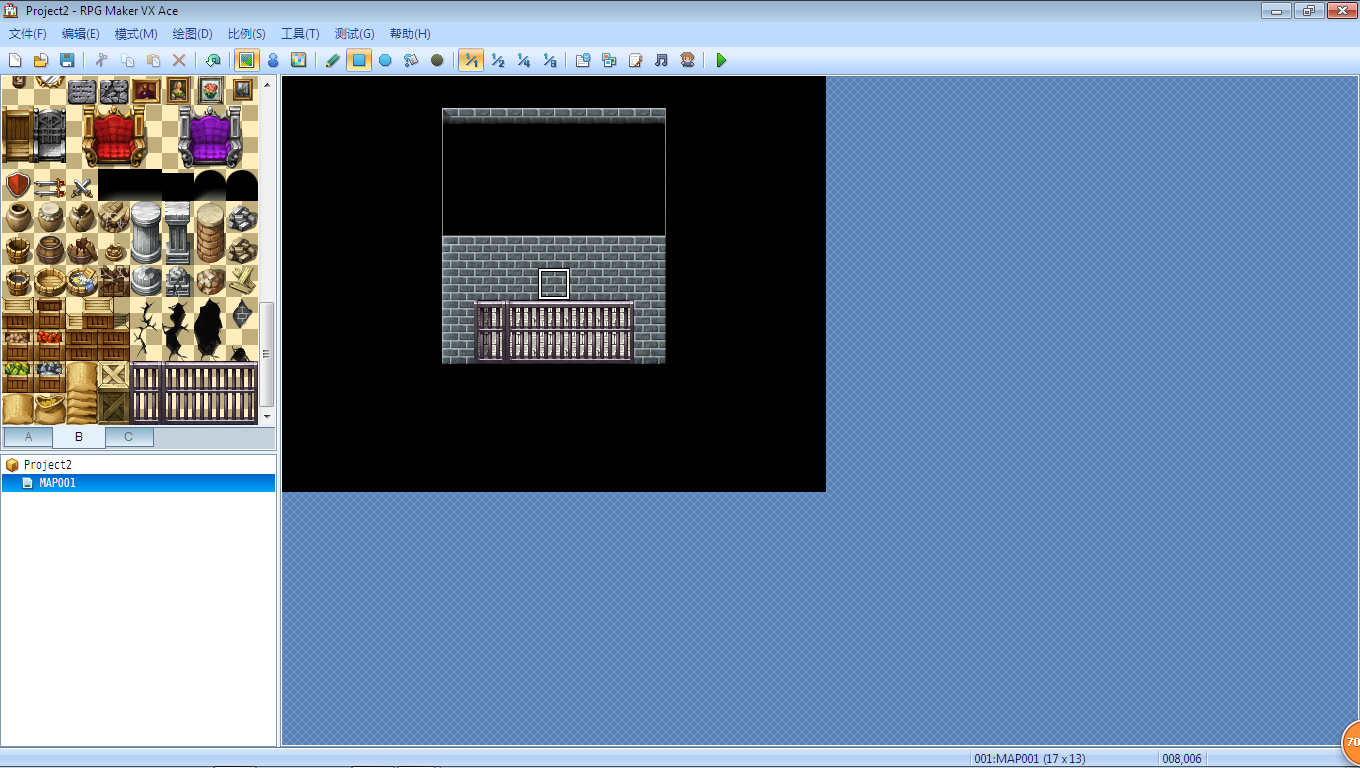Open the Character Generator icon

(x=687, y=60)
